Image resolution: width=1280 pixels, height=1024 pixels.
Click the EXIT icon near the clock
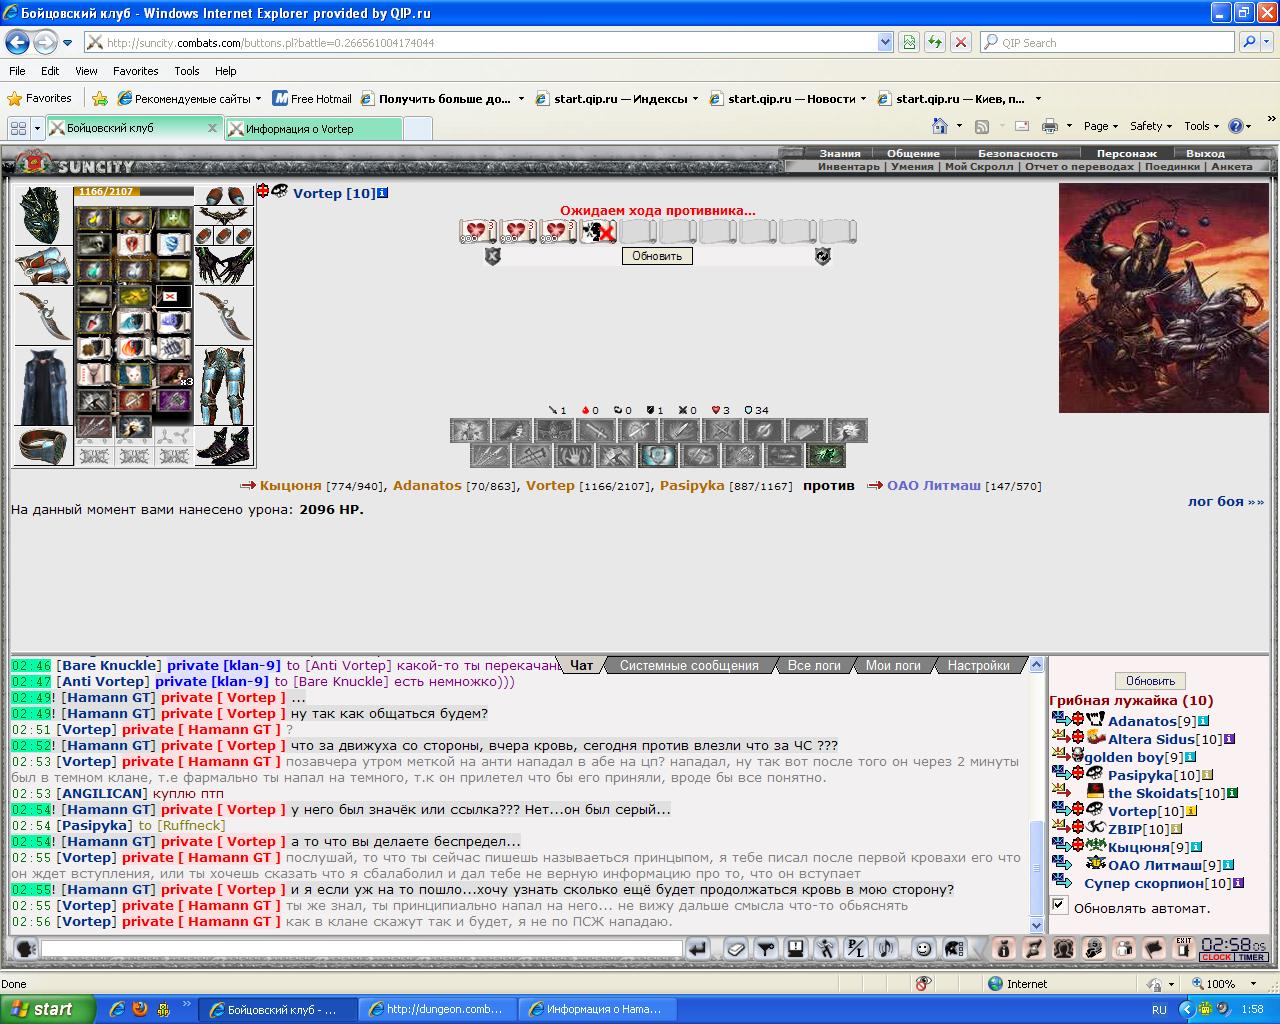click(1184, 948)
